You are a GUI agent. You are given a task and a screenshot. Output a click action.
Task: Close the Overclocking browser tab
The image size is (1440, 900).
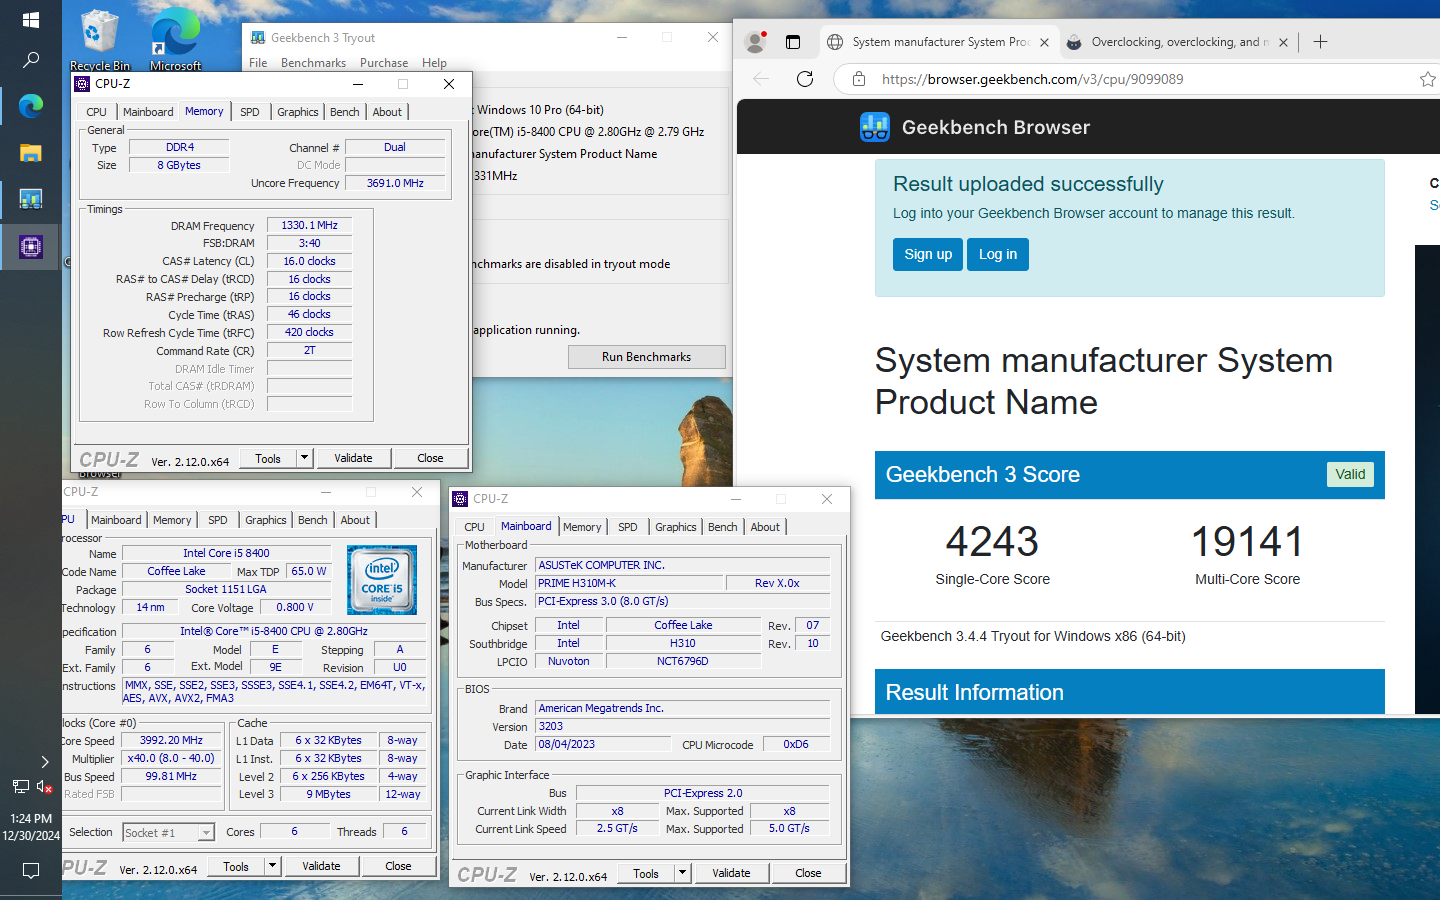[1283, 43]
